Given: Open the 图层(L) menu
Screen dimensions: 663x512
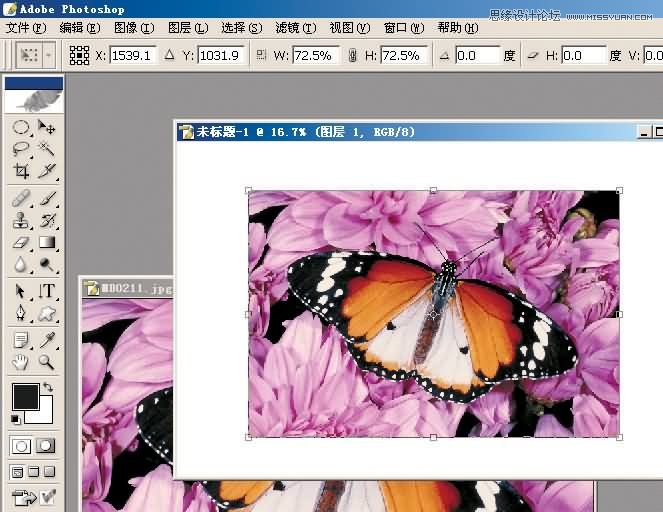Looking at the screenshot, I should pos(188,28).
